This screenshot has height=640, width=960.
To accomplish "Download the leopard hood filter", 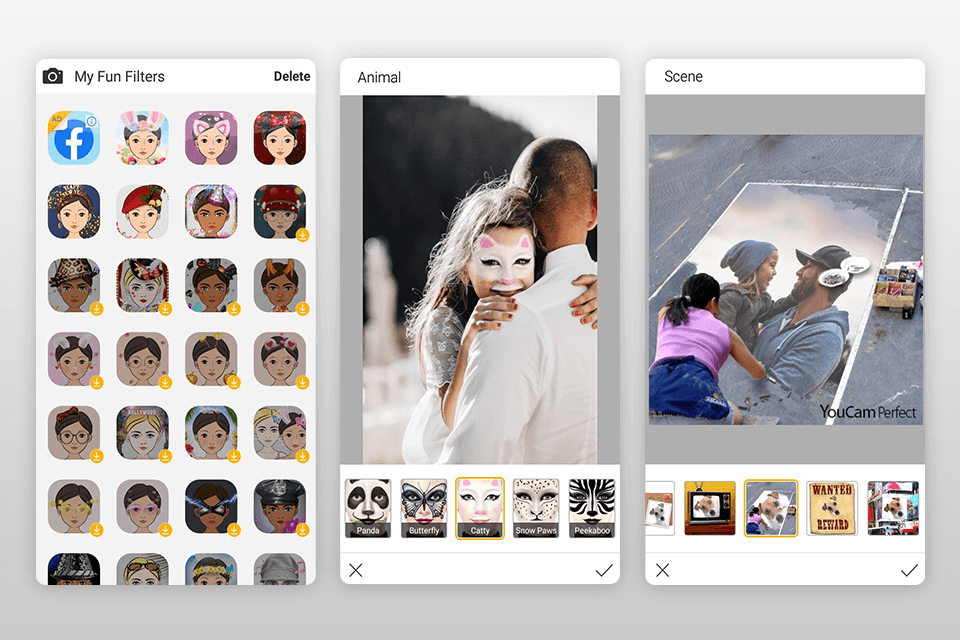I will [x=97, y=308].
